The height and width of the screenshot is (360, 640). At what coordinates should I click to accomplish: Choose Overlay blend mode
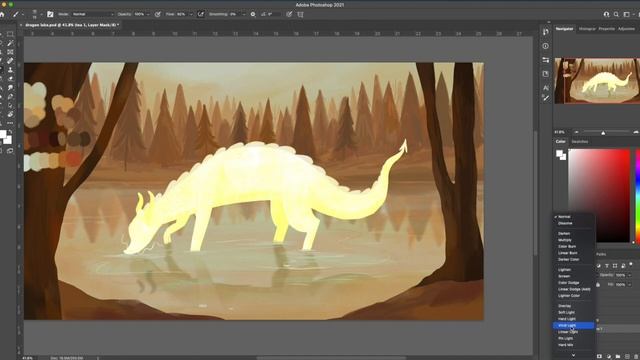click(564, 306)
